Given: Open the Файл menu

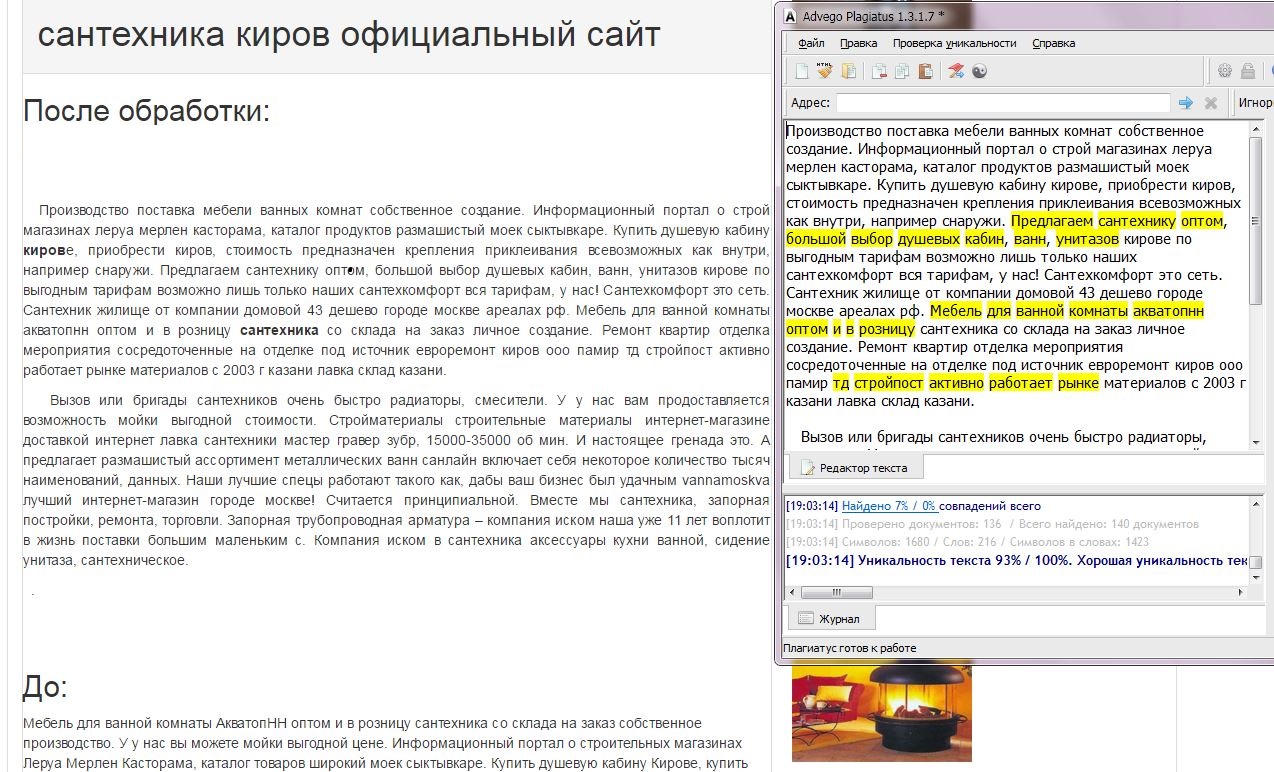Looking at the screenshot, I should point(811,43).
